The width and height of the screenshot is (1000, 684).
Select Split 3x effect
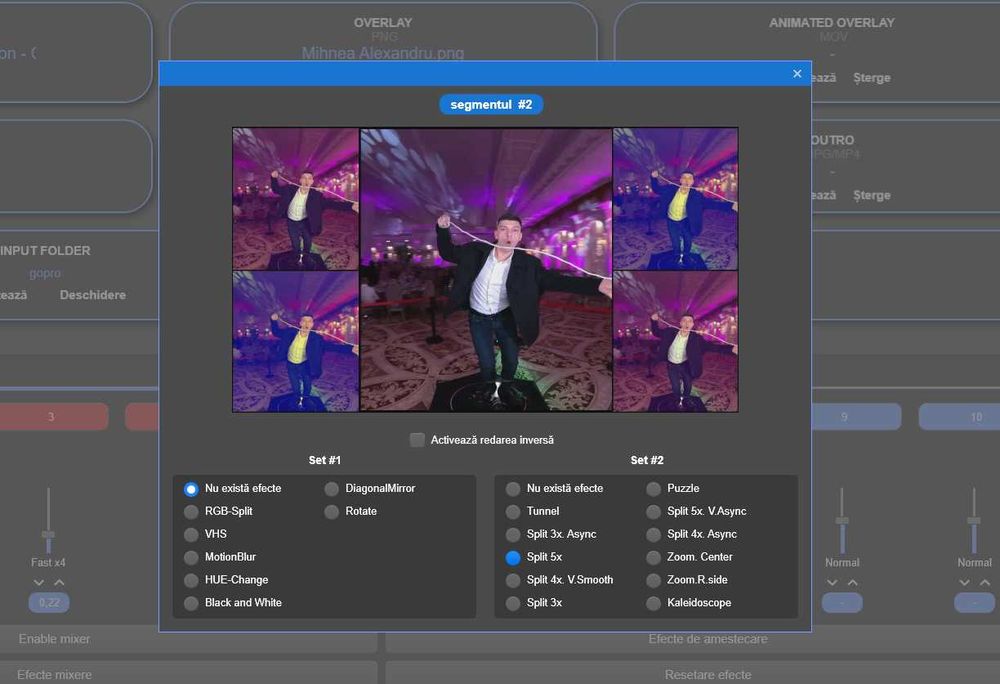coord(513,604)
